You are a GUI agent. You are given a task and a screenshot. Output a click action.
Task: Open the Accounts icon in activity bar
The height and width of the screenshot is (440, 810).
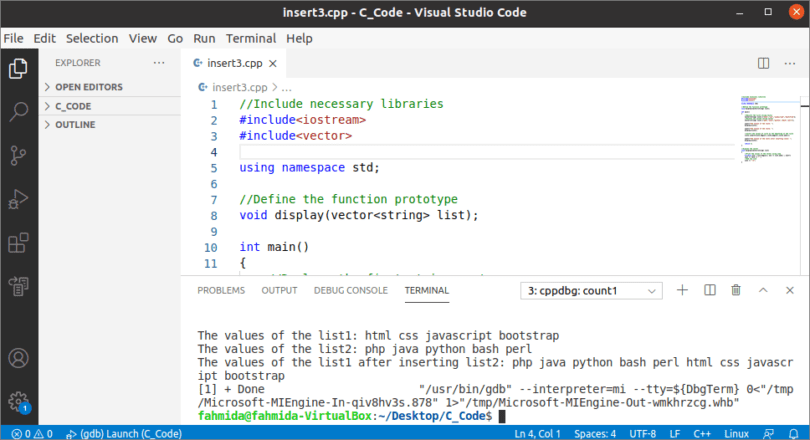19,358
